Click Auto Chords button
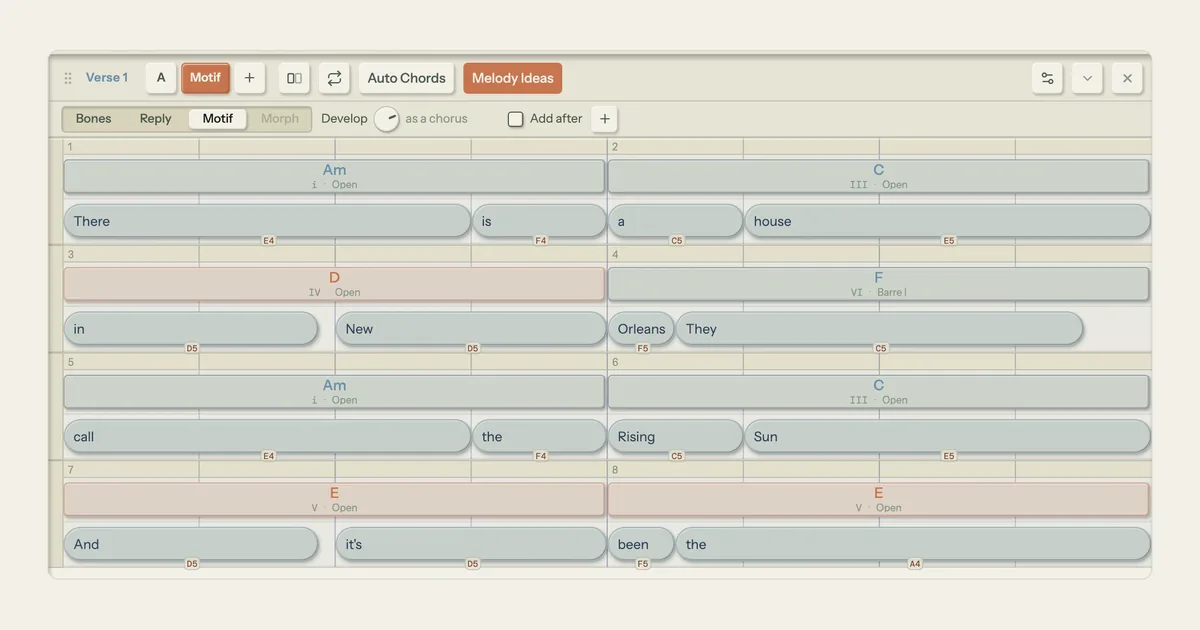Screen dimensions: 1200x630 406,78
